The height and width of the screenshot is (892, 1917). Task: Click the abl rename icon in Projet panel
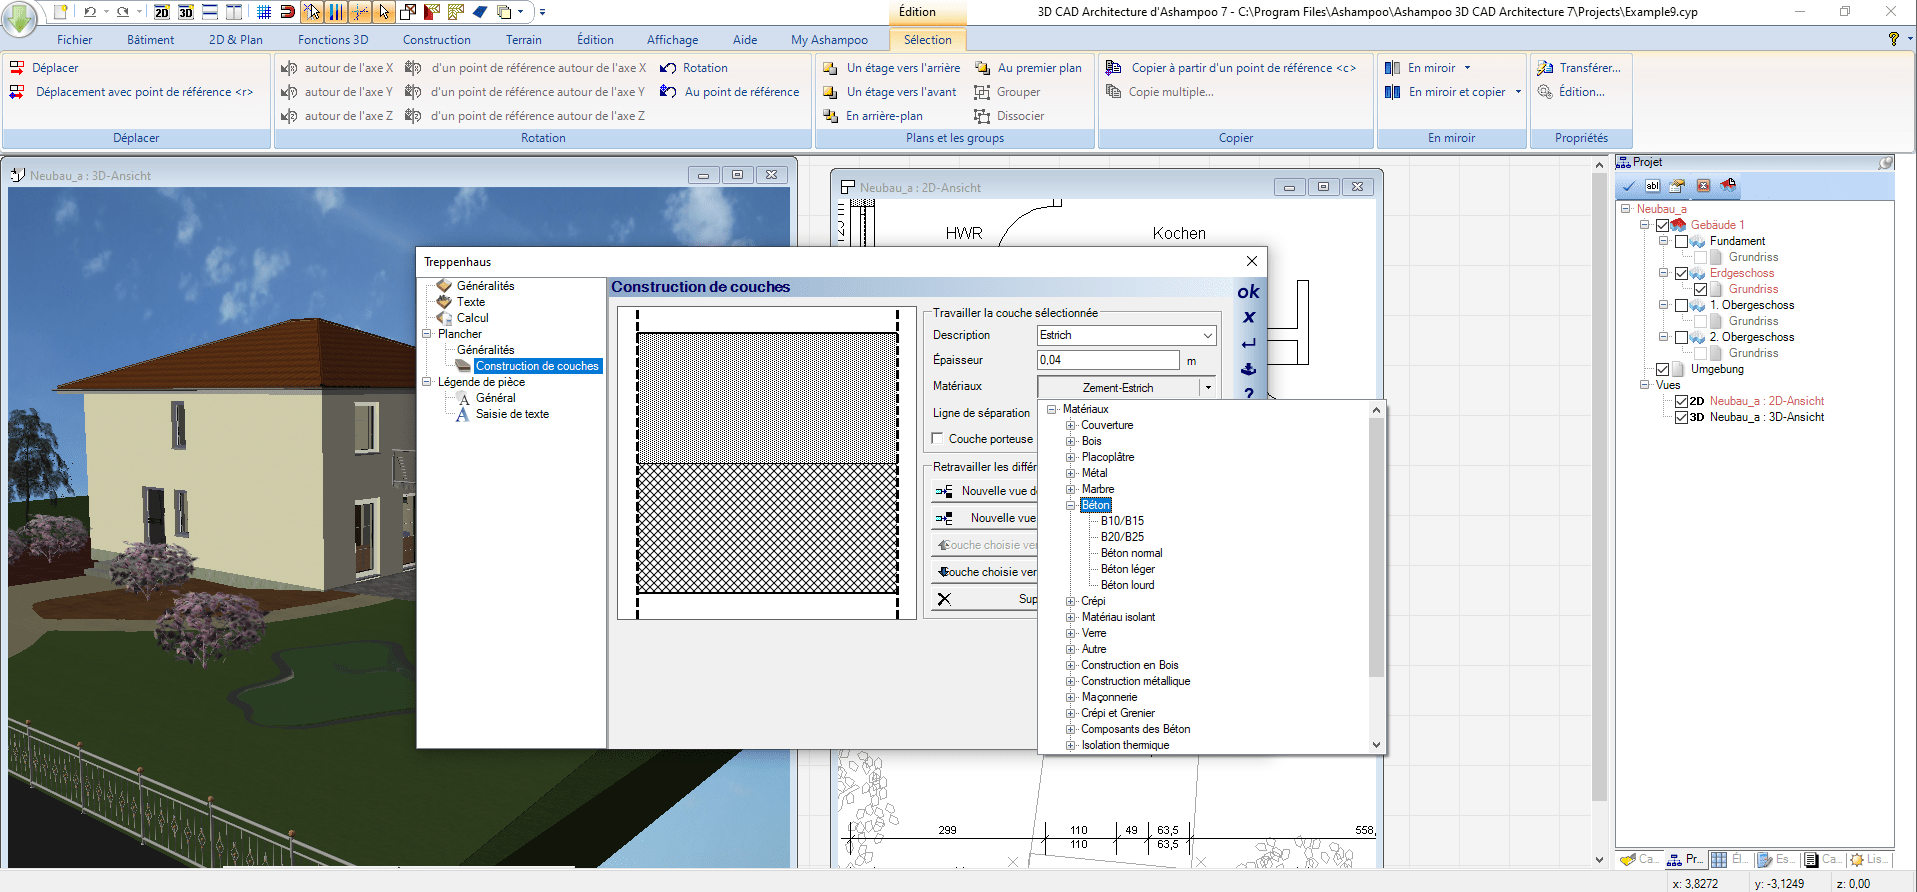1653,186
